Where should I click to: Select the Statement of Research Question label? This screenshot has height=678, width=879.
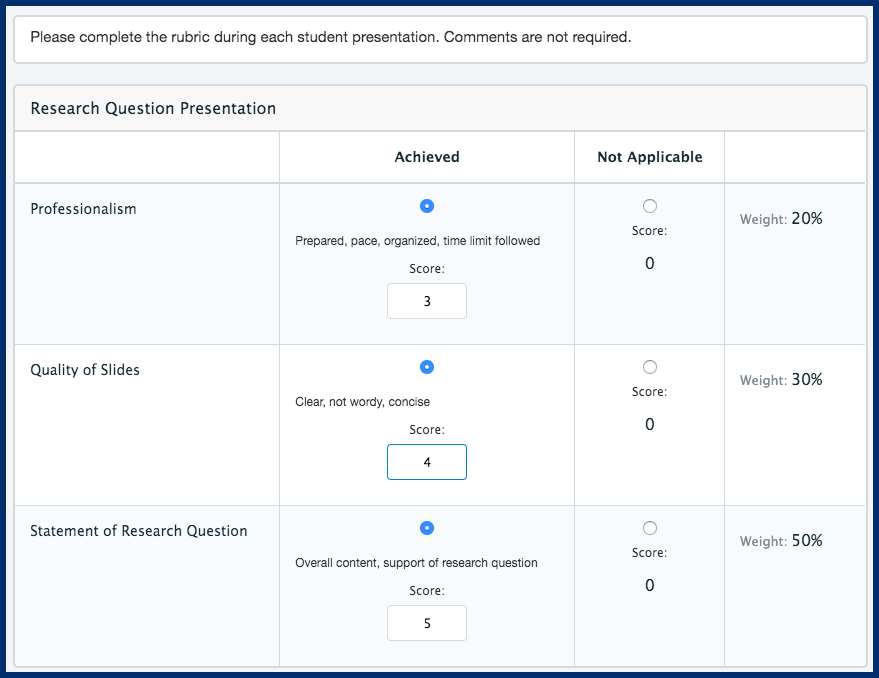tap(139, 531)
